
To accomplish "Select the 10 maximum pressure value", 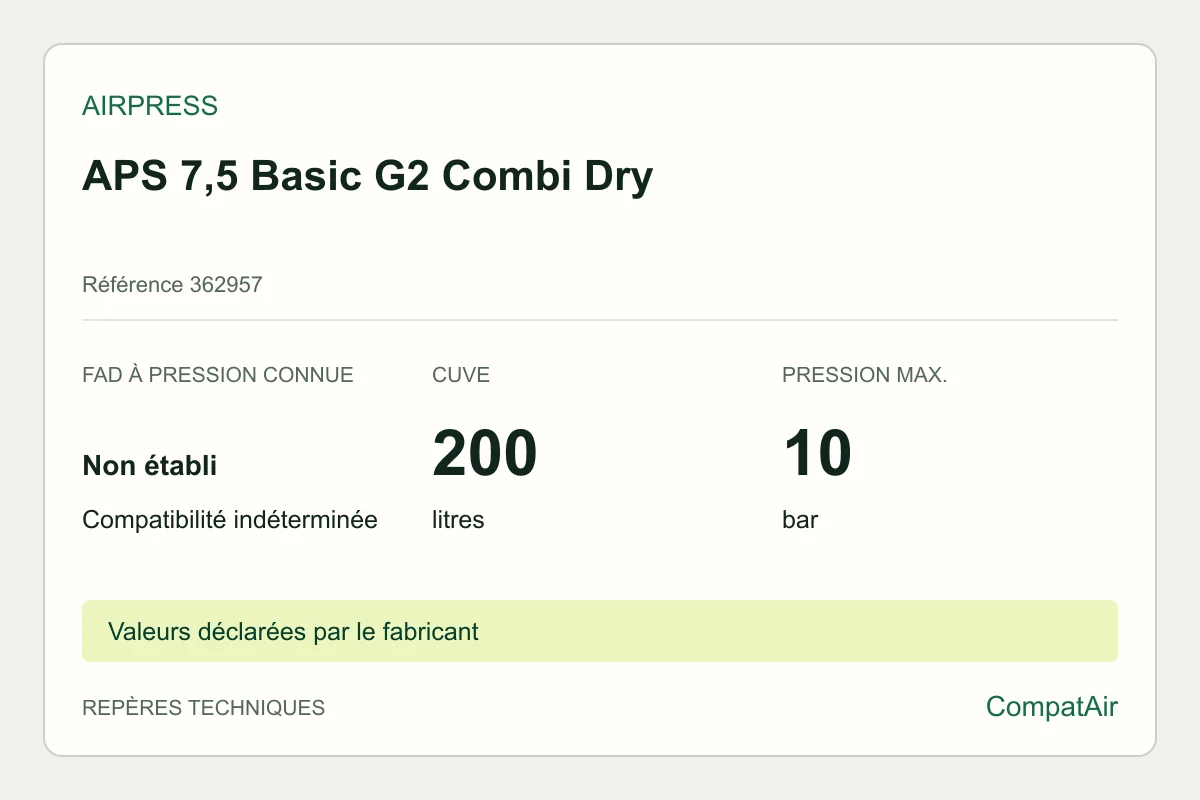I will pos(817,453).
